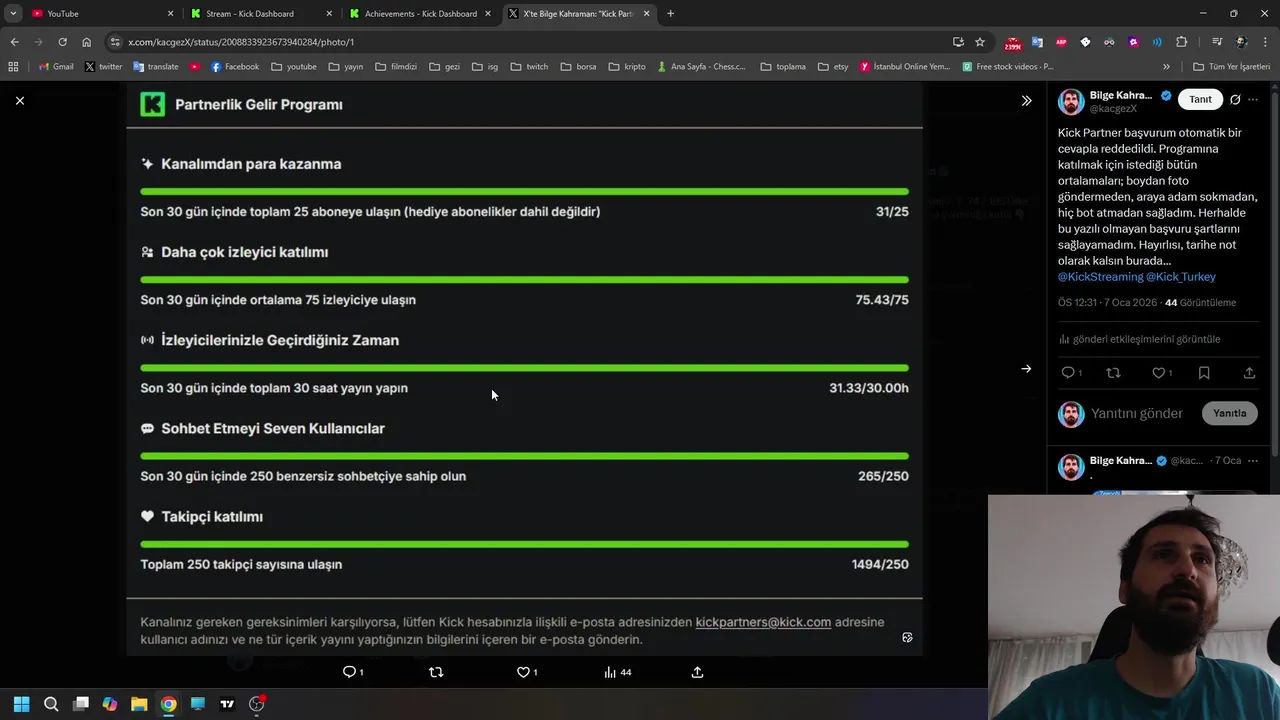Bookmark the tweet in the side panel

pos(1204,373)
